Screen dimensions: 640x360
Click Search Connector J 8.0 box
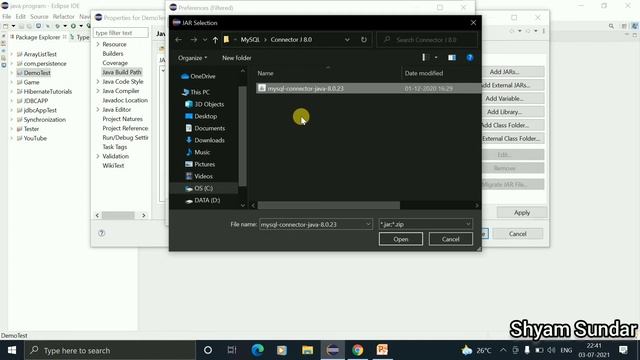pos(427,40)
